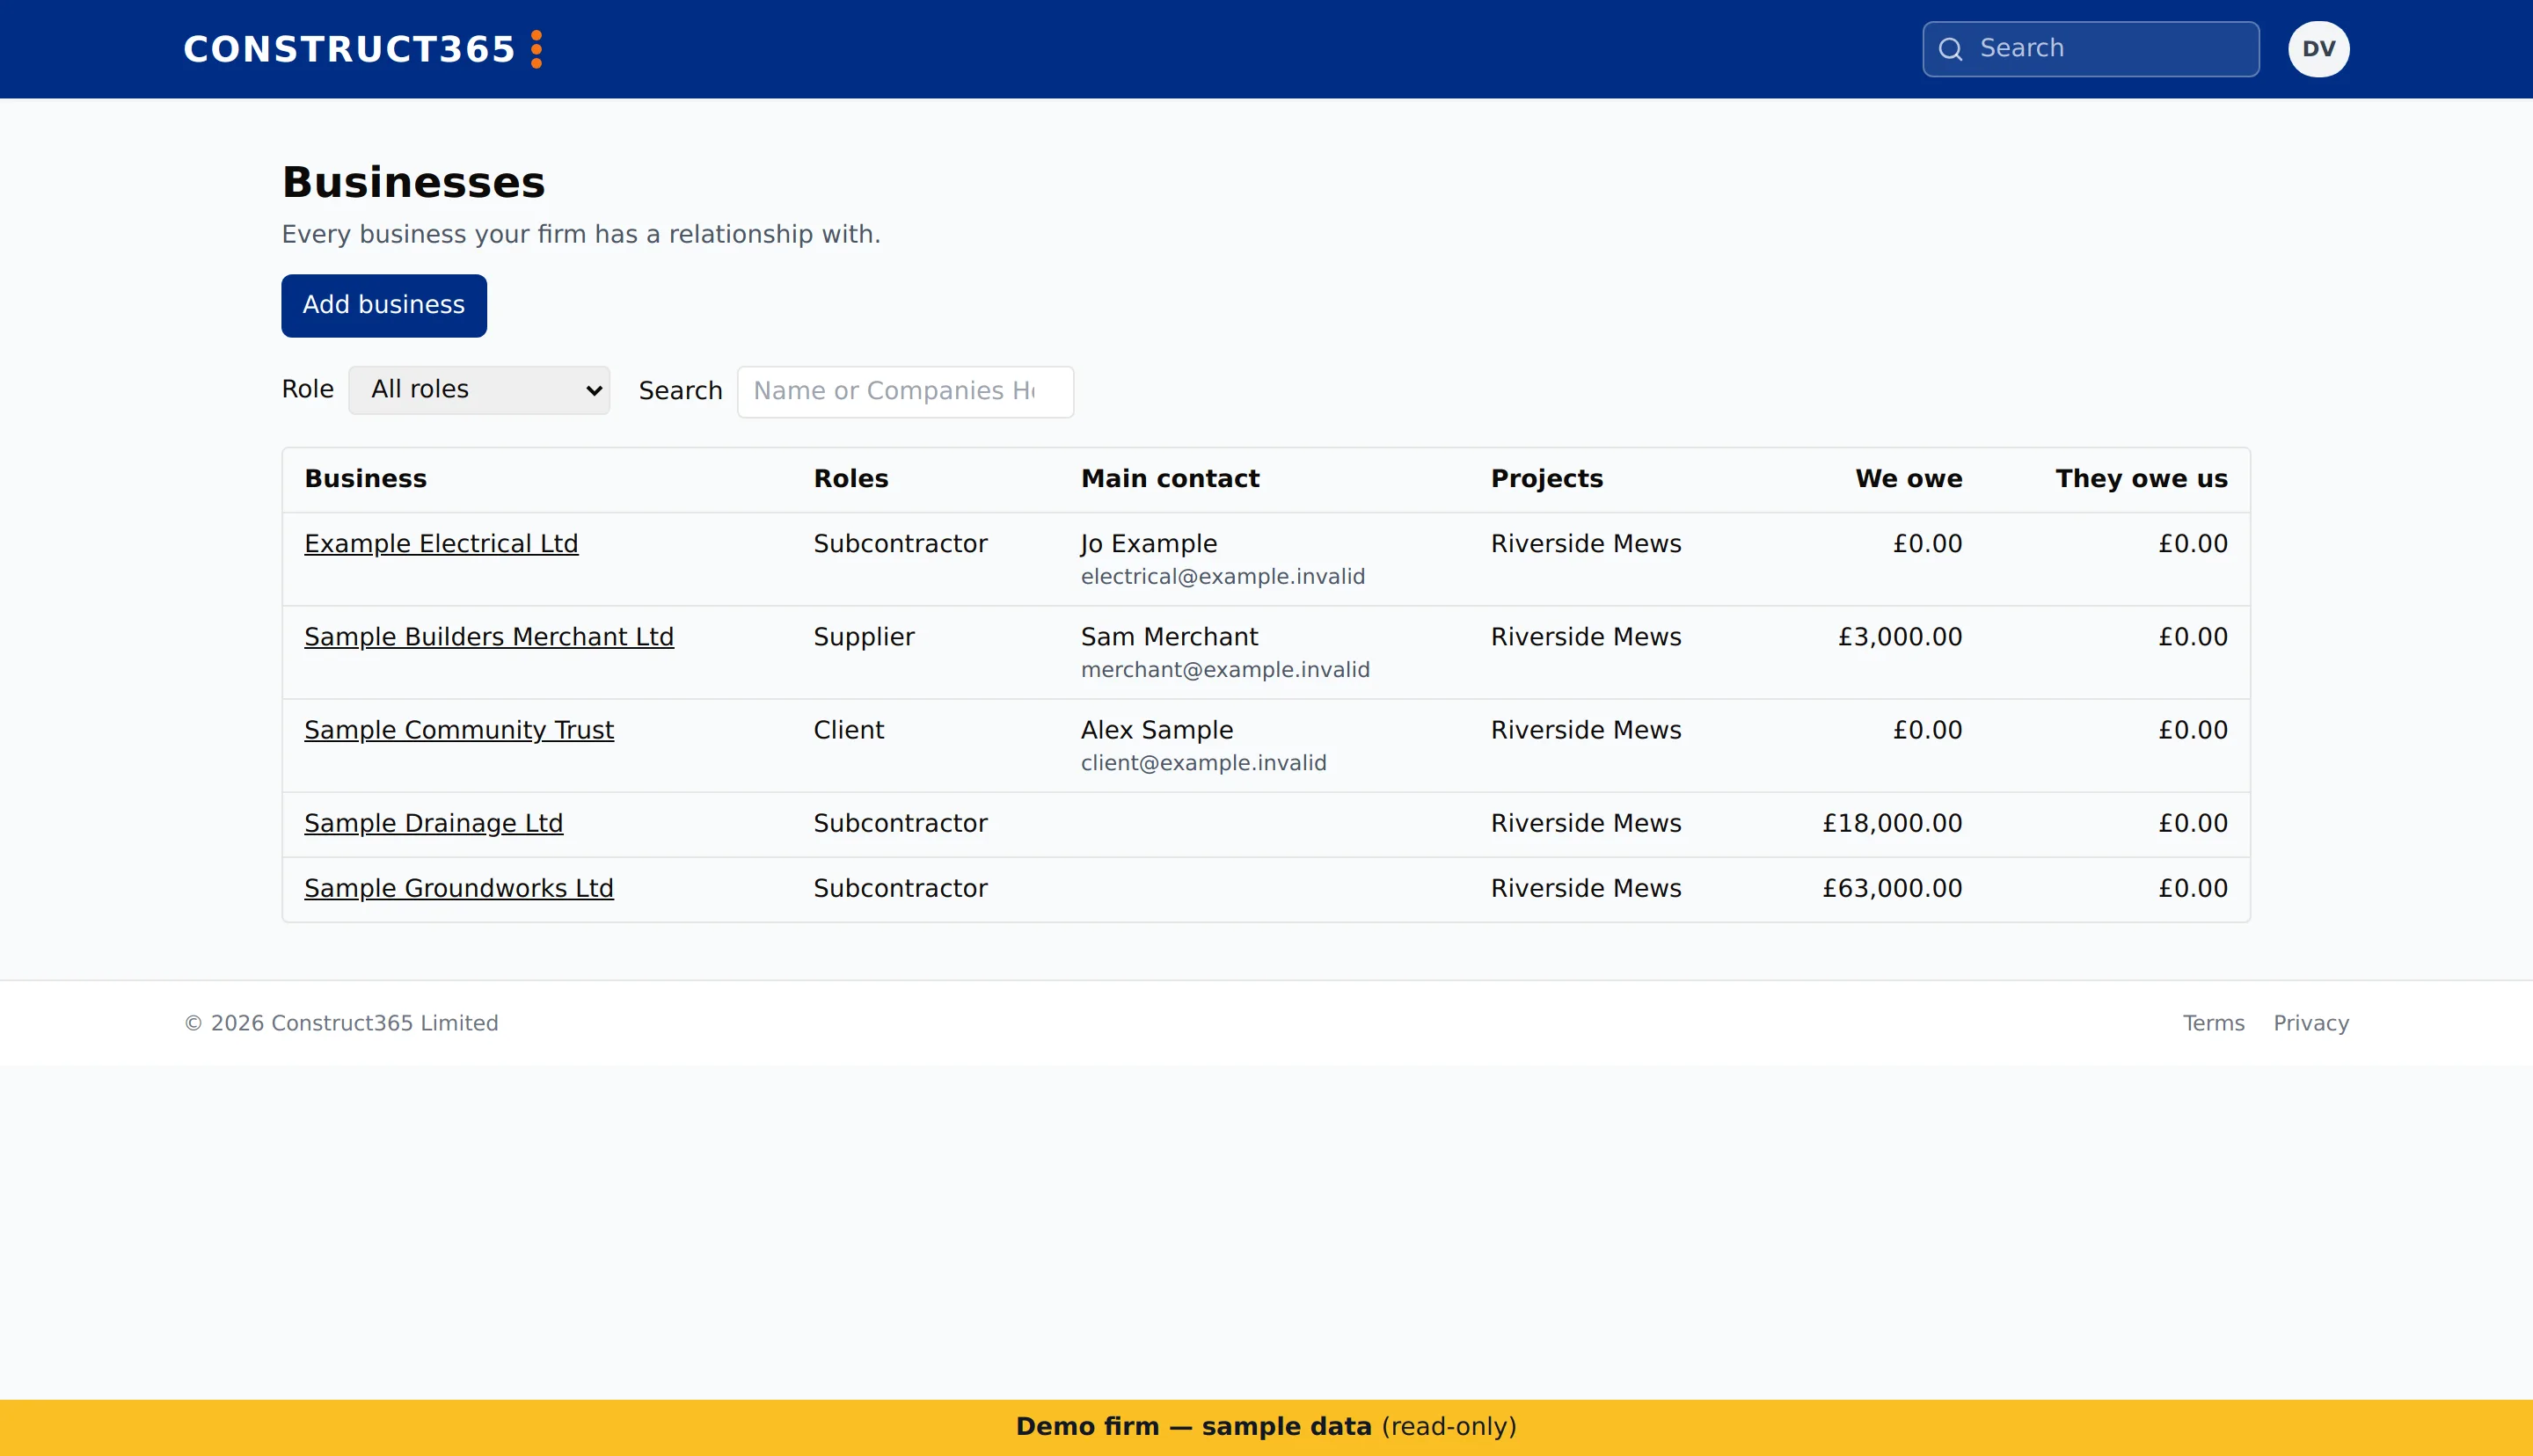Screen dimensions: 2533x1456
Task: Open Sample Community Trust
Action: coord(459,730)
